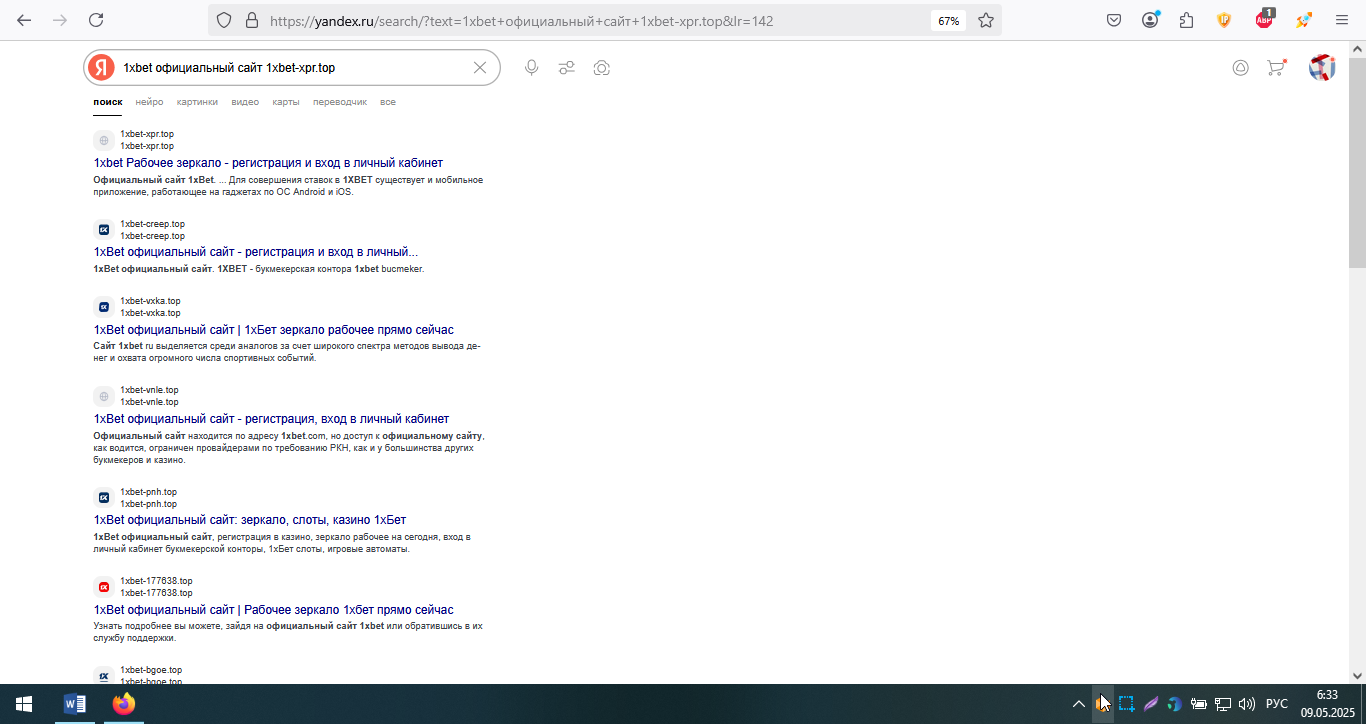Open the taskbar clock and calendar
The image size is (1366, 724).
1327,704
